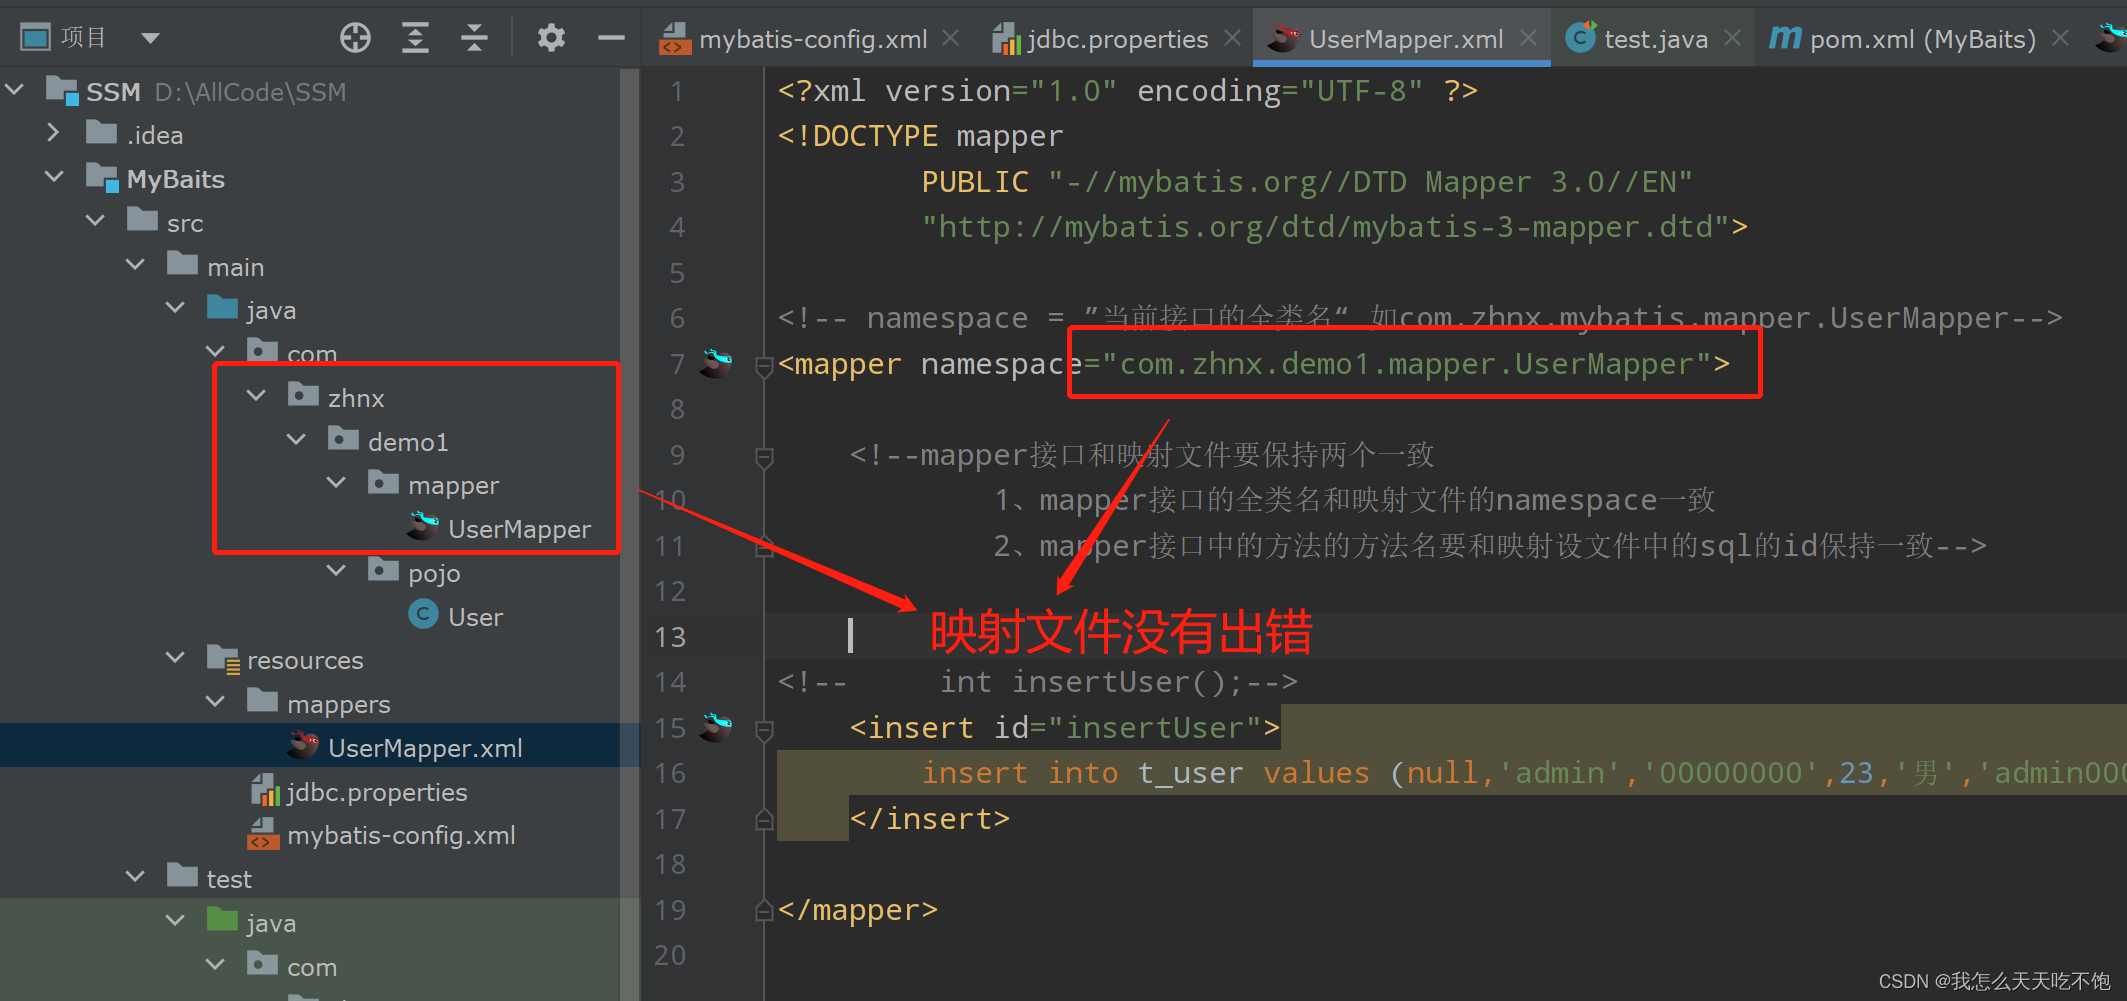
Task: Open the project view dropdown arrow
Action: click(x=150, y=39)
